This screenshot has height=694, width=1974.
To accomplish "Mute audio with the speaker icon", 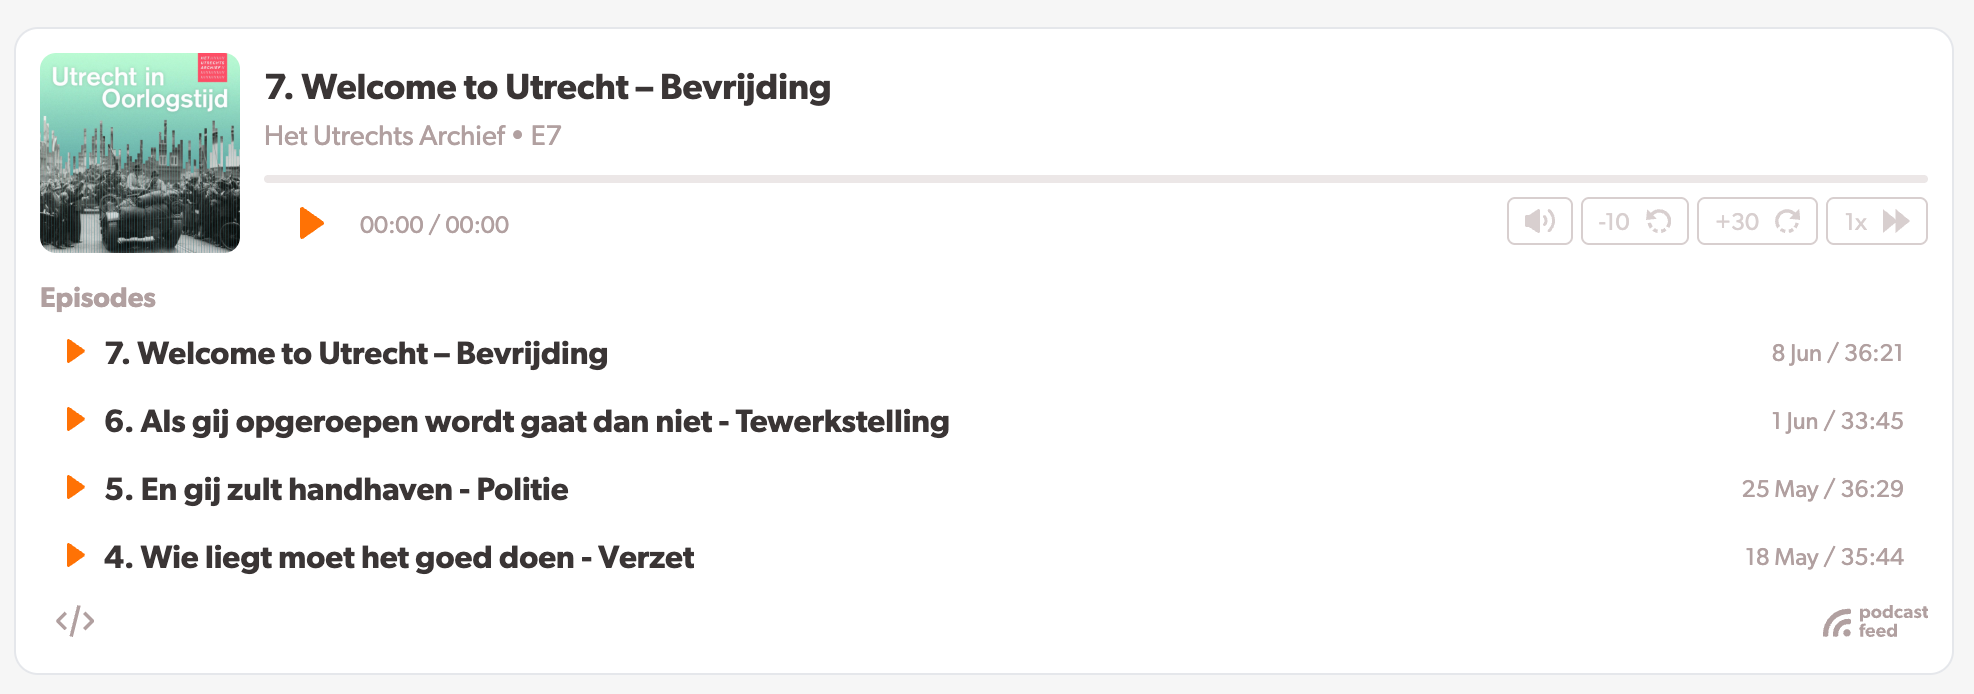I will click(x=1539, y=221).
